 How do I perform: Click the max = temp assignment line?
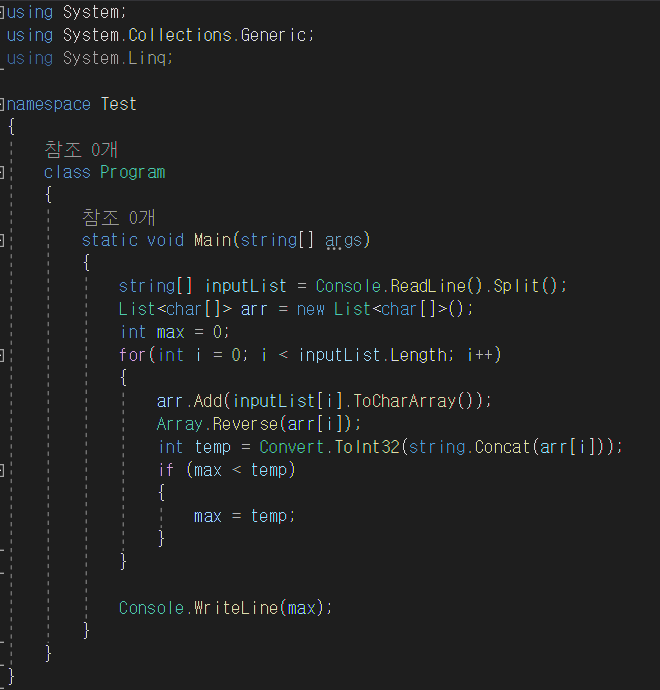coord(245,516)
